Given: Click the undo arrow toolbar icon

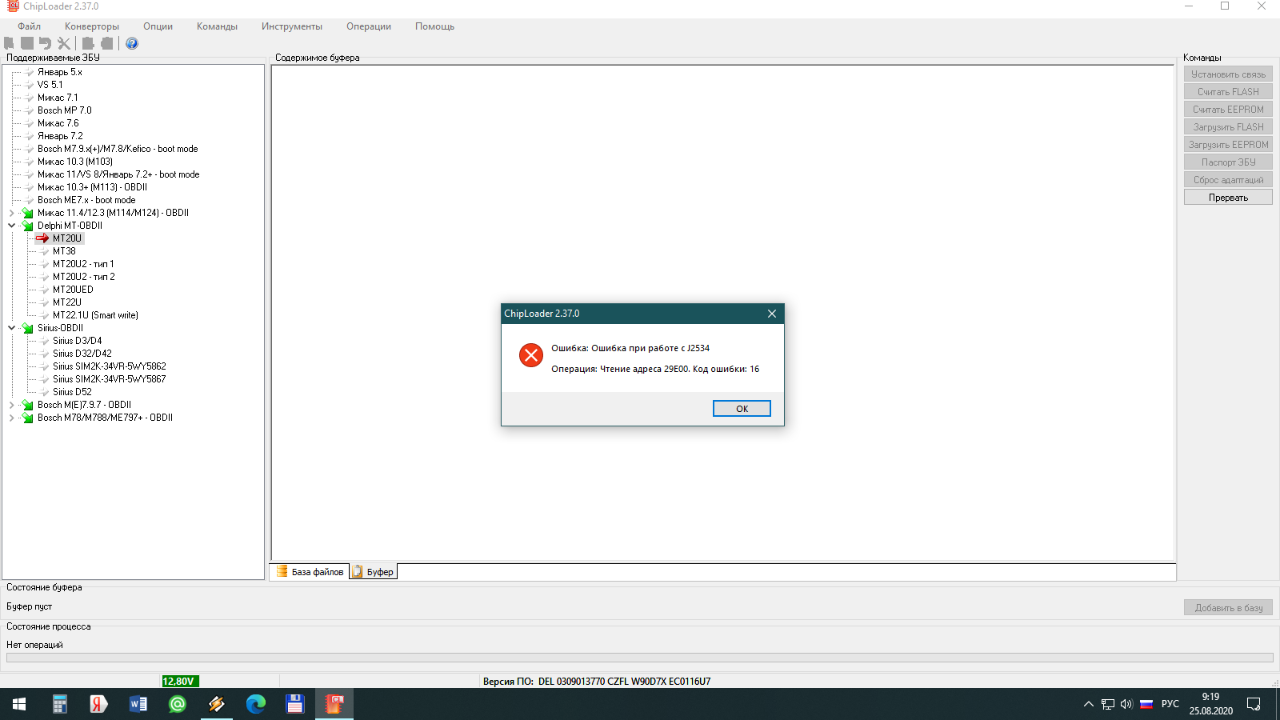Looking at the screenshot, I should (x=45, y=44).
